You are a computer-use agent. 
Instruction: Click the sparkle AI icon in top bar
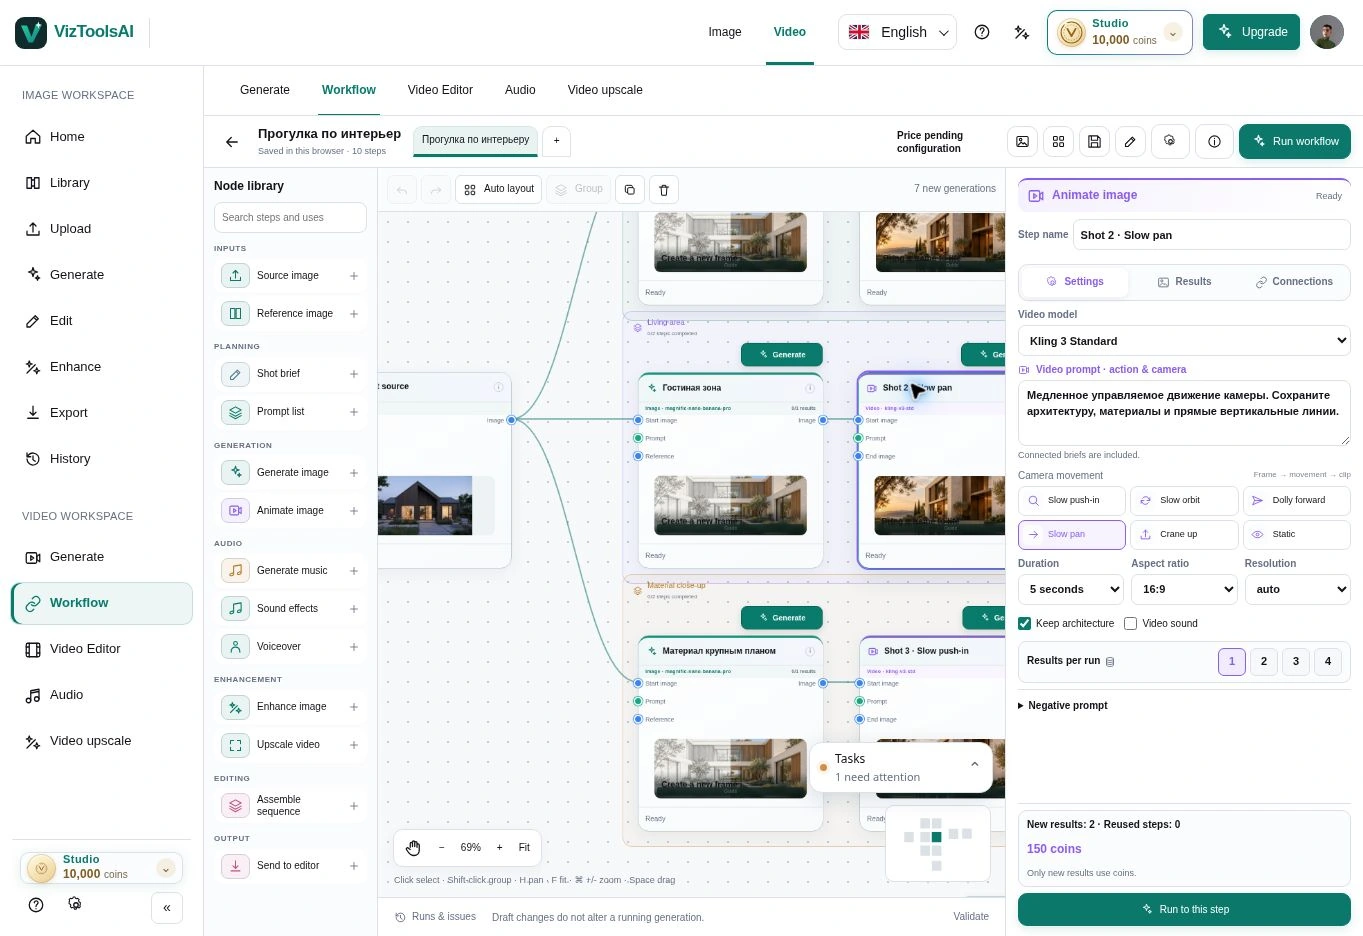[1021, 32]
